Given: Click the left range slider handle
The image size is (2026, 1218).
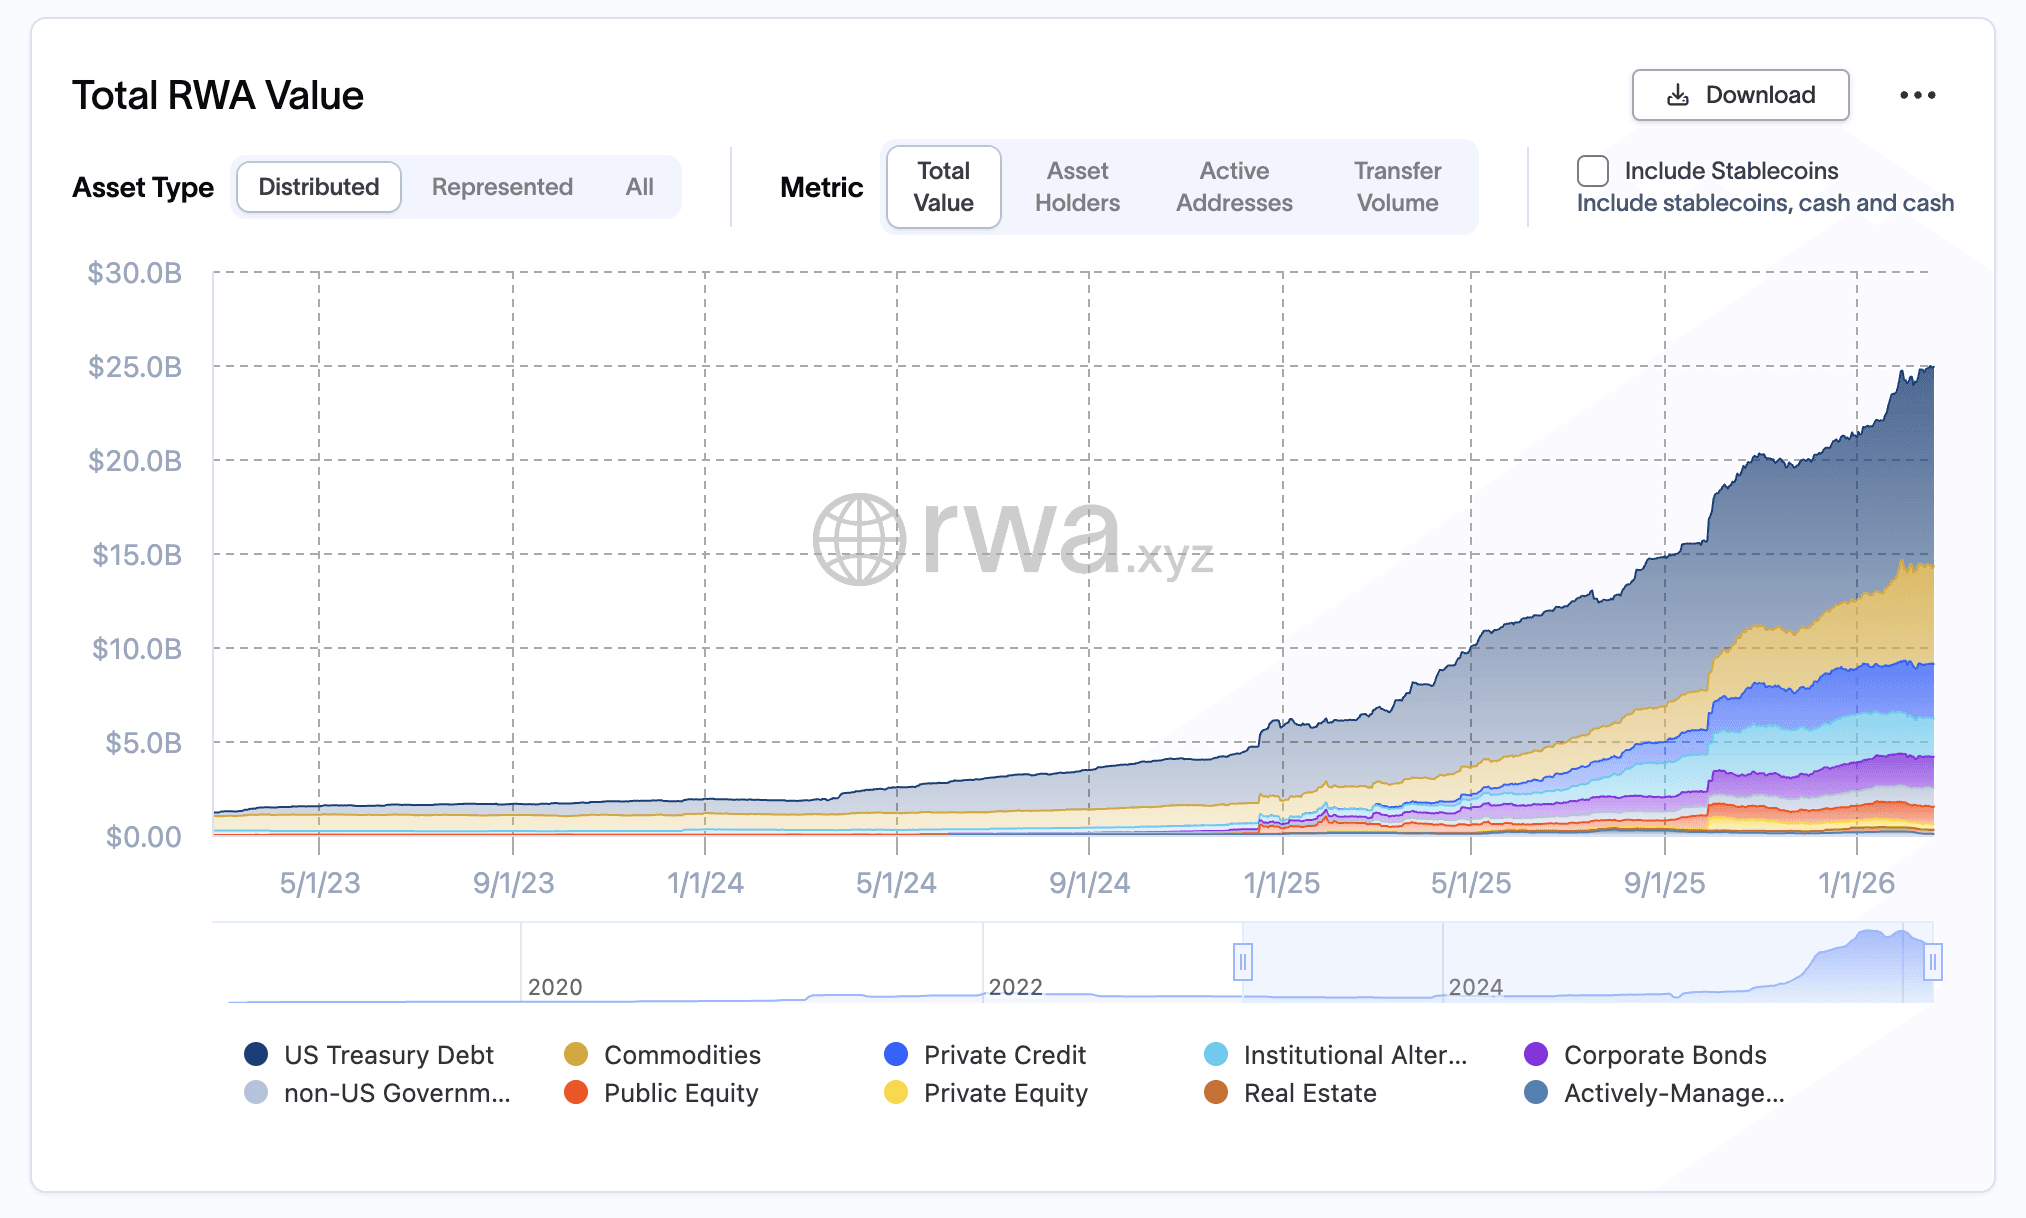Looking at the screenshot, I should (1243, 962).
